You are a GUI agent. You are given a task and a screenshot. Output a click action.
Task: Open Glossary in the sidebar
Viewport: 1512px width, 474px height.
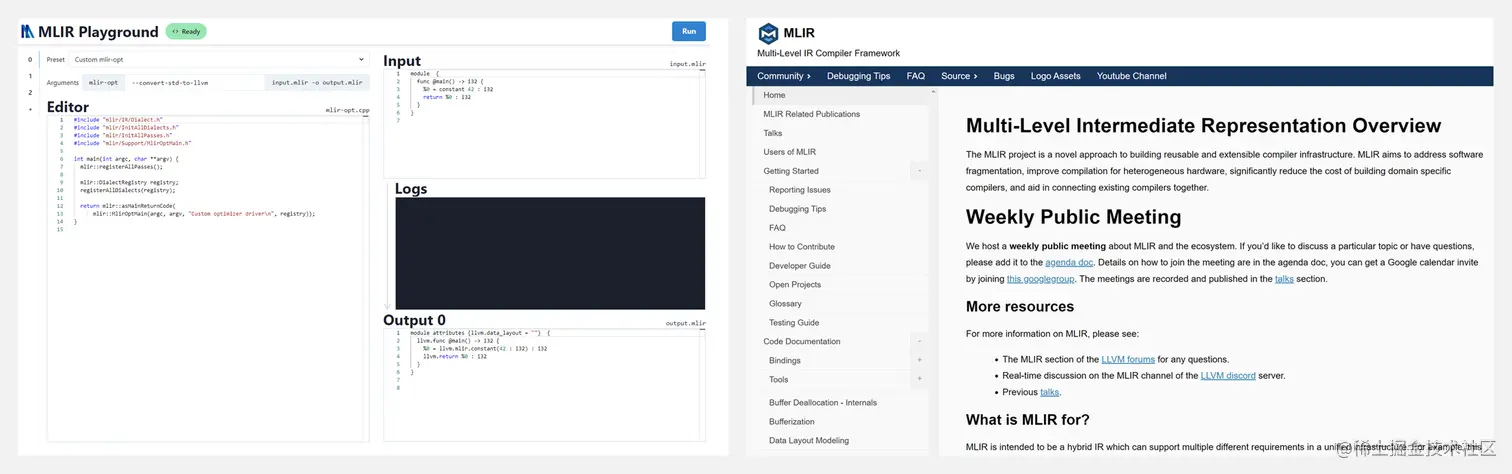tap(785, 304)
